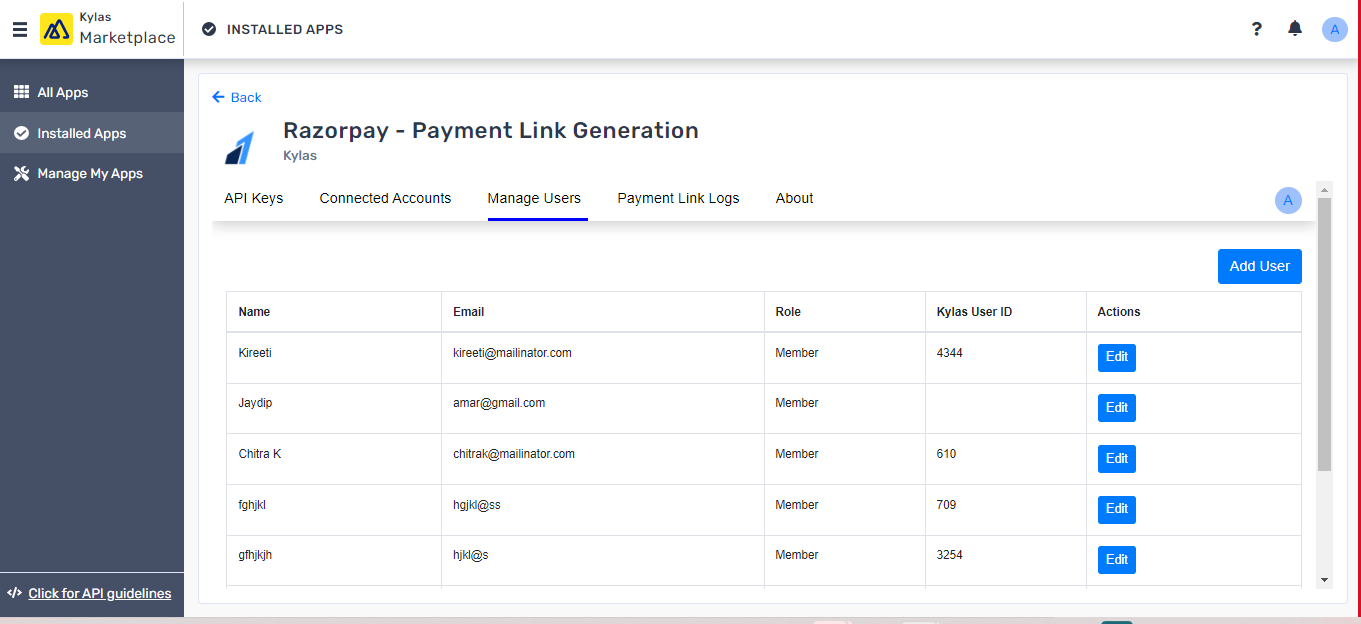Viewport: 1361px width, 624px height.
Task: Click the Manage My Apps tools icon
Action: (x=21, y=173)
